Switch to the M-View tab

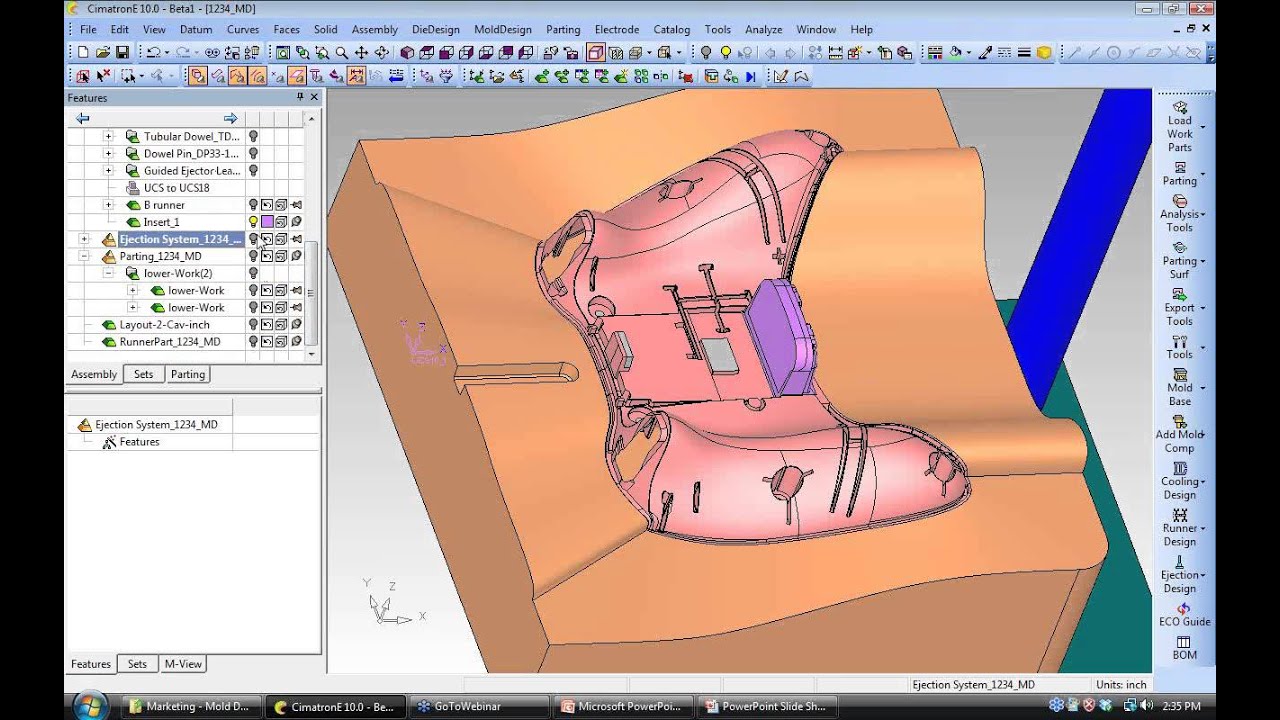(x=183, y=664)
